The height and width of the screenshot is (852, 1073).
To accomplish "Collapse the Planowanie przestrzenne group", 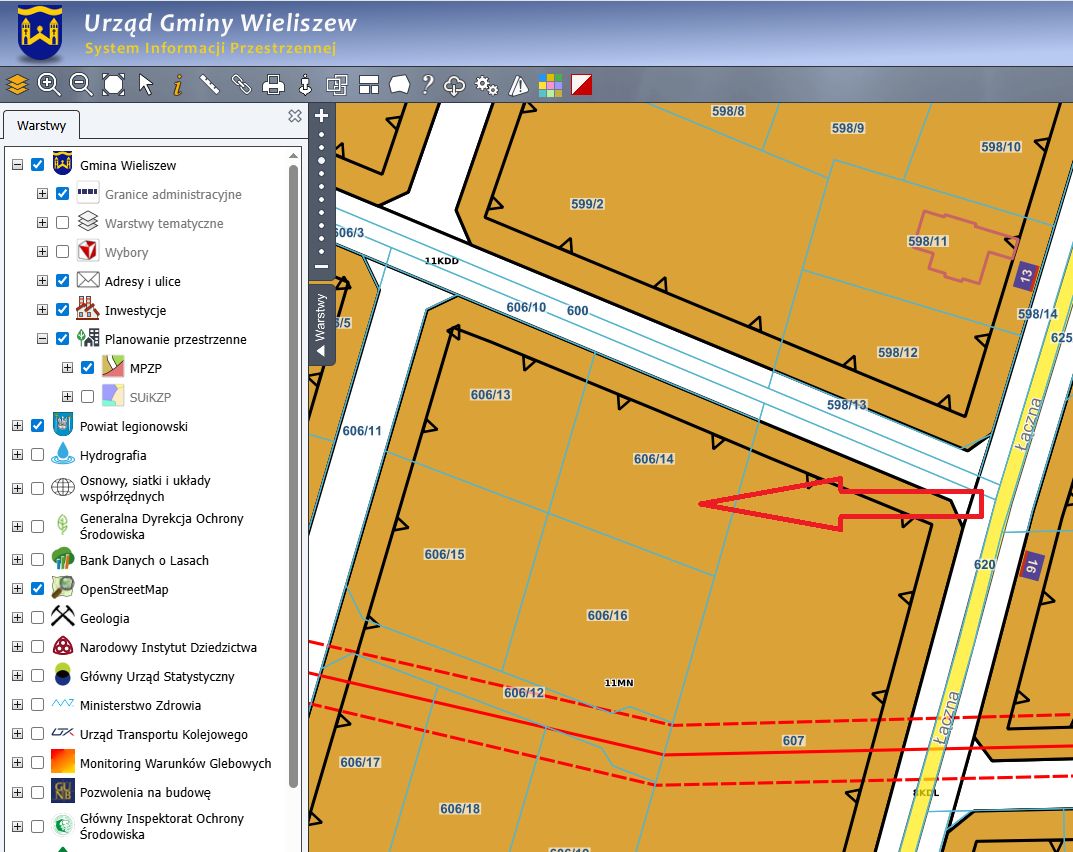I will pos(42,339).
